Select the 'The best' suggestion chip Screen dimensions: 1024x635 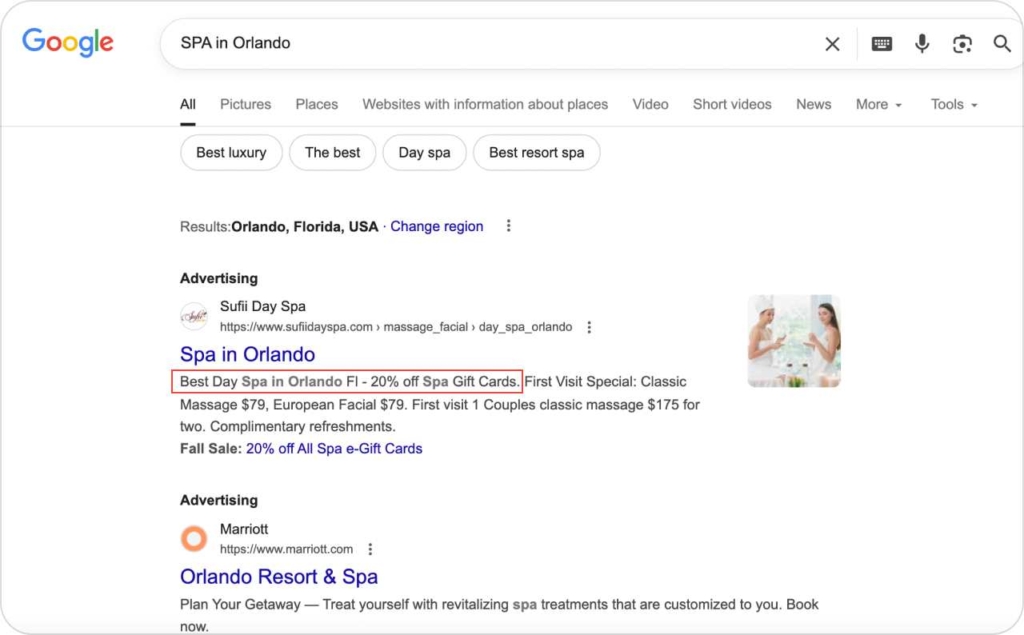tap(332, 152)
